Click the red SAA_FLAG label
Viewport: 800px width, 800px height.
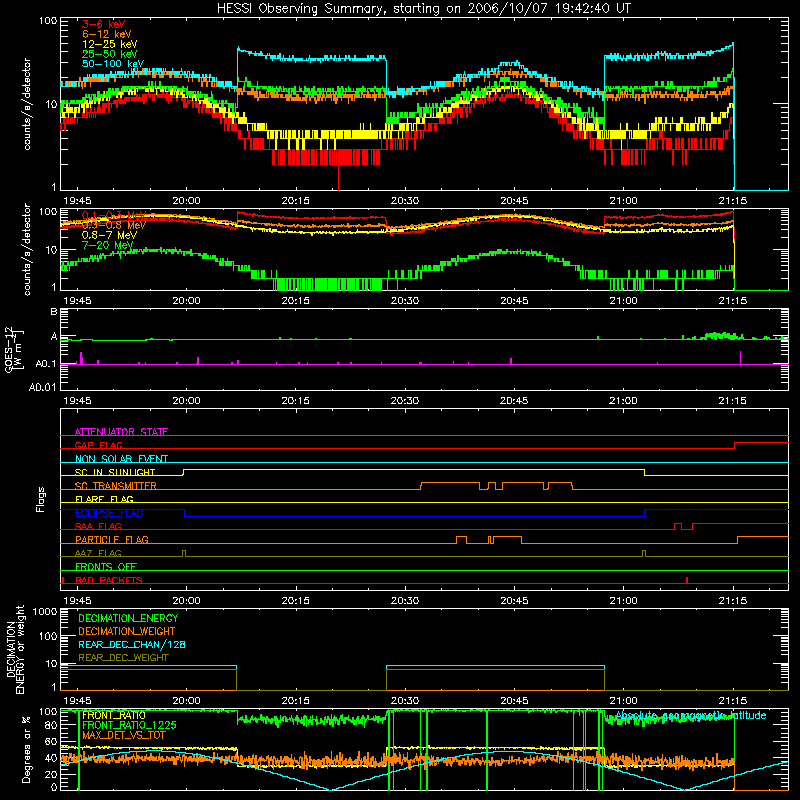[x=98, y=526]
